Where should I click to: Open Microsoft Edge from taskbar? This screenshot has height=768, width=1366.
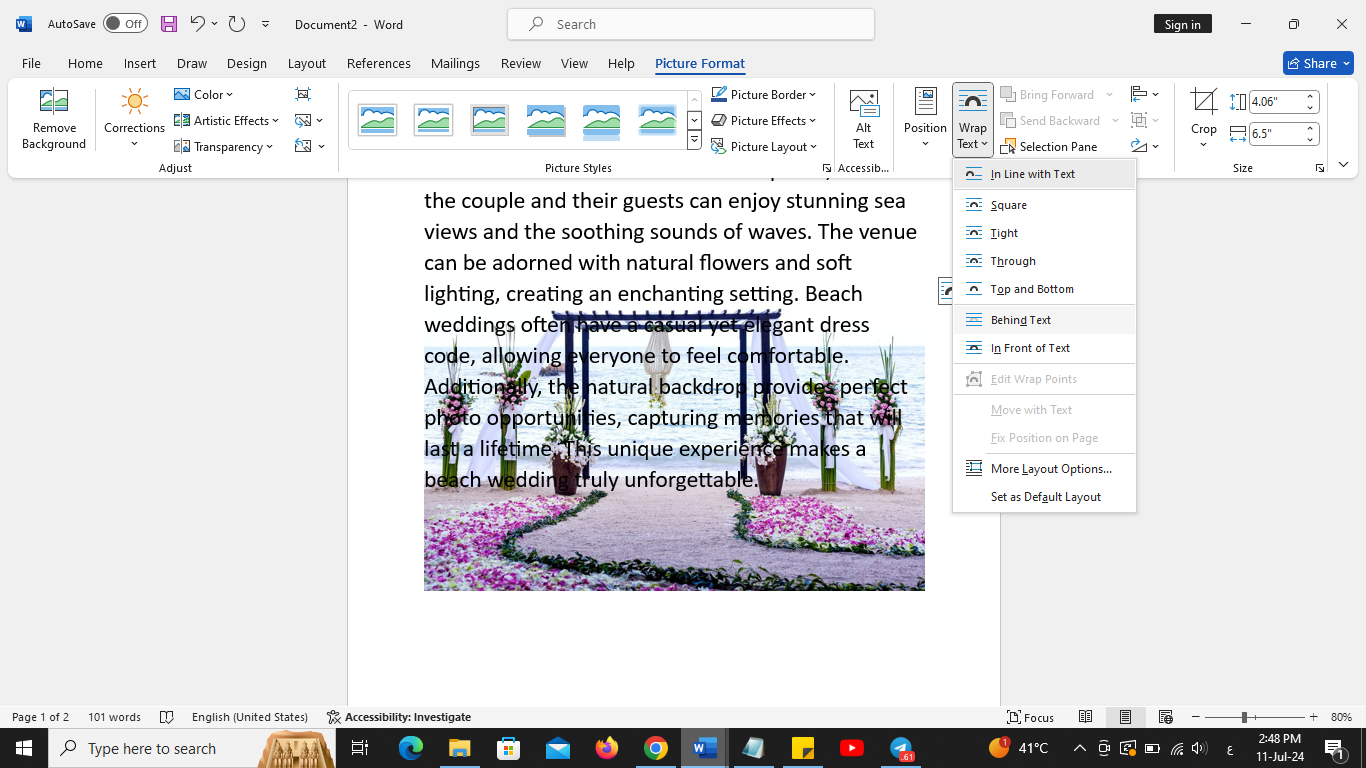click(x=411, y=748)
